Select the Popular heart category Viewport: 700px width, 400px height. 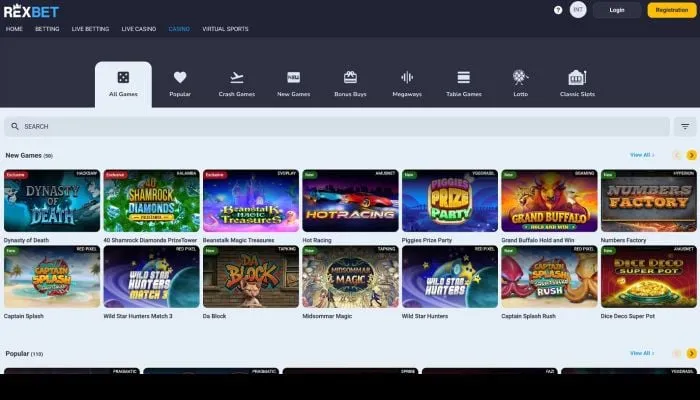pyautogui.click(x=180, y=84)
